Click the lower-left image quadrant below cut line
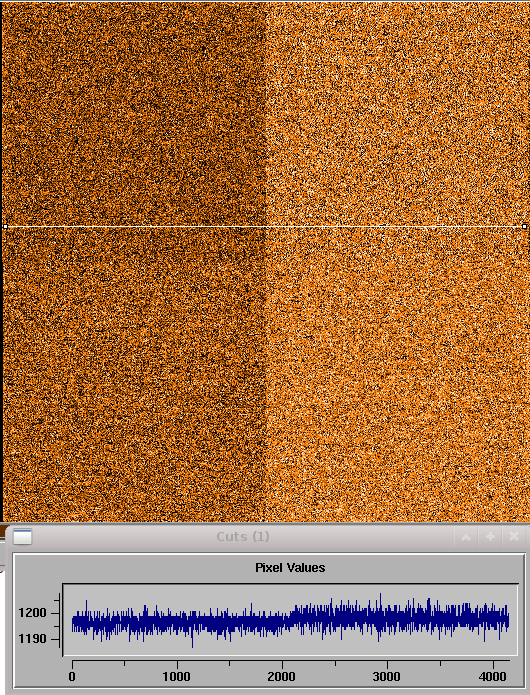This screenshot has height=695, width=530. coord(134,375)
